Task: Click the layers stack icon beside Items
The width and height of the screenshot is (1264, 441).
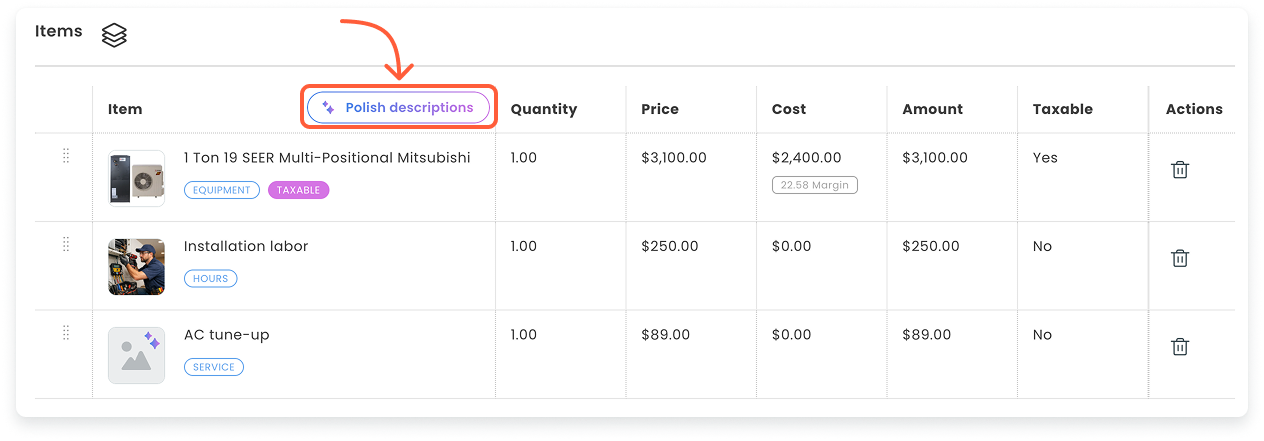Action: (115, 36)
